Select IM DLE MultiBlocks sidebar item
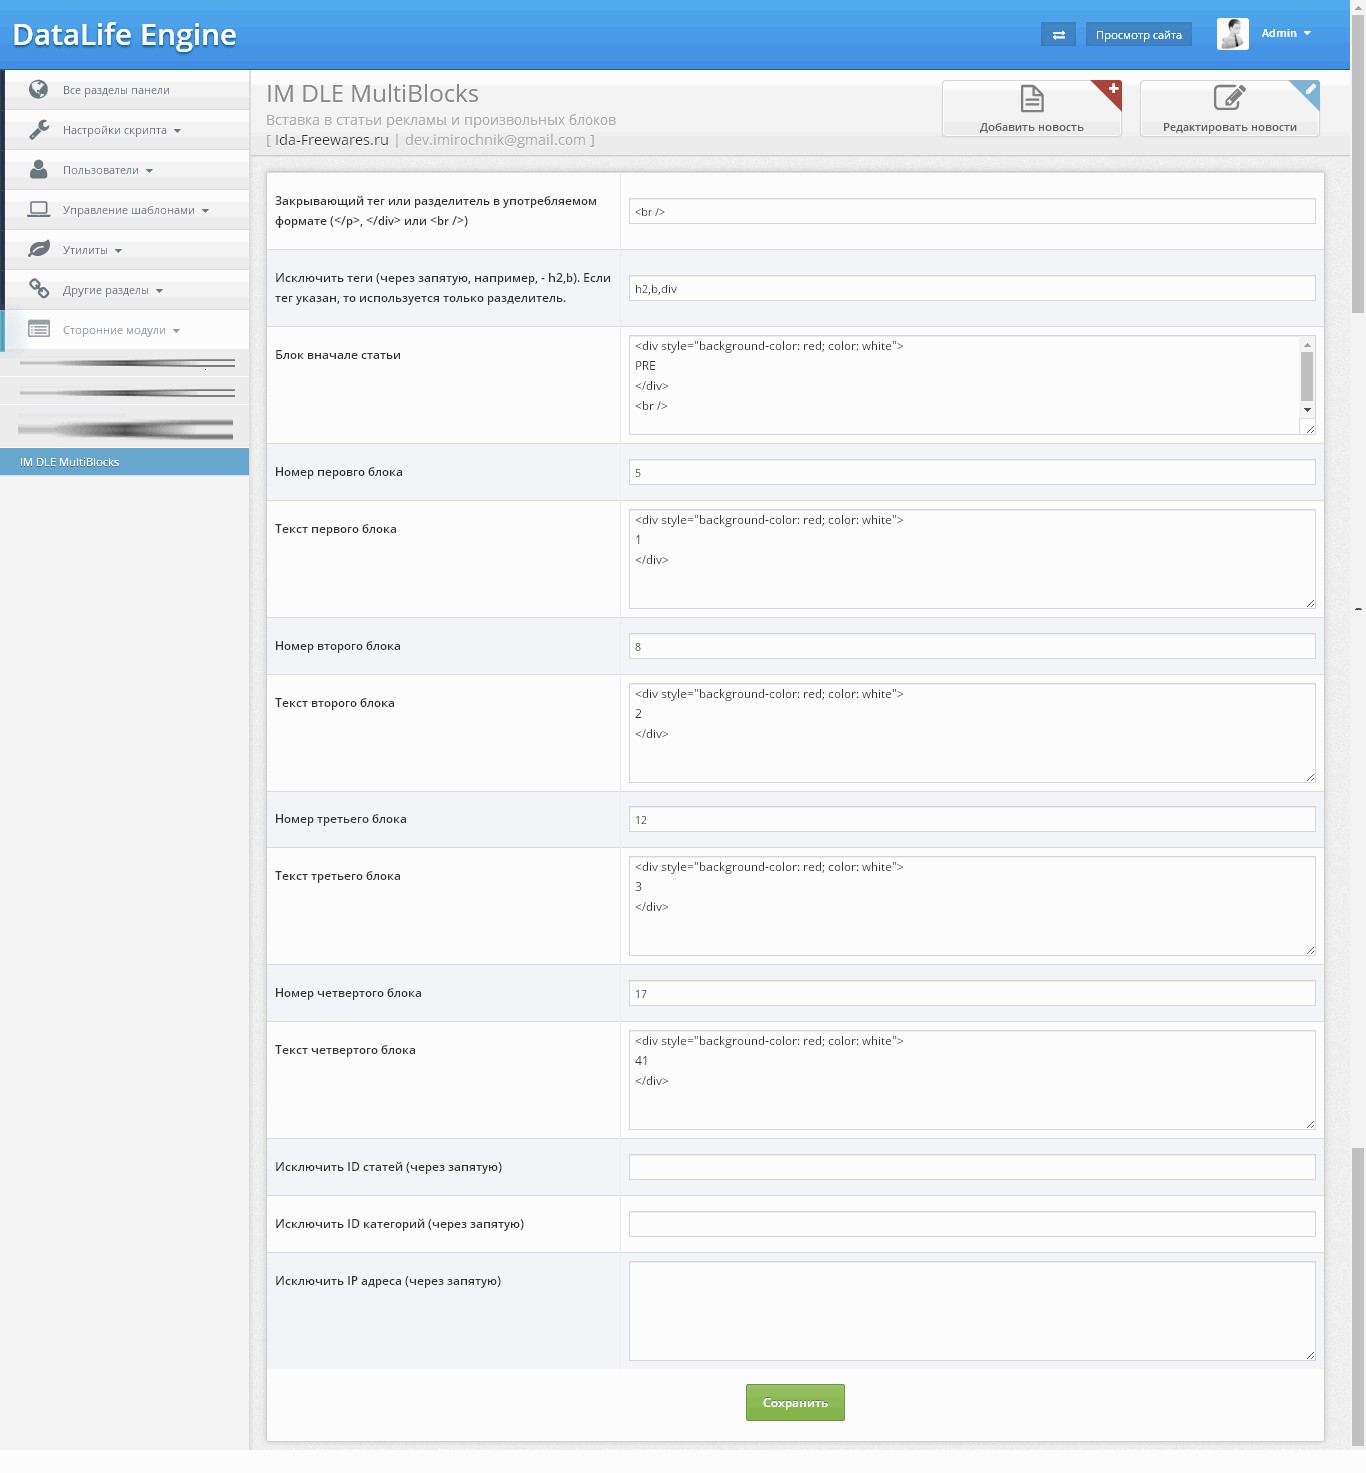This screenshot has width=1366, height=1473. (124, 462)
